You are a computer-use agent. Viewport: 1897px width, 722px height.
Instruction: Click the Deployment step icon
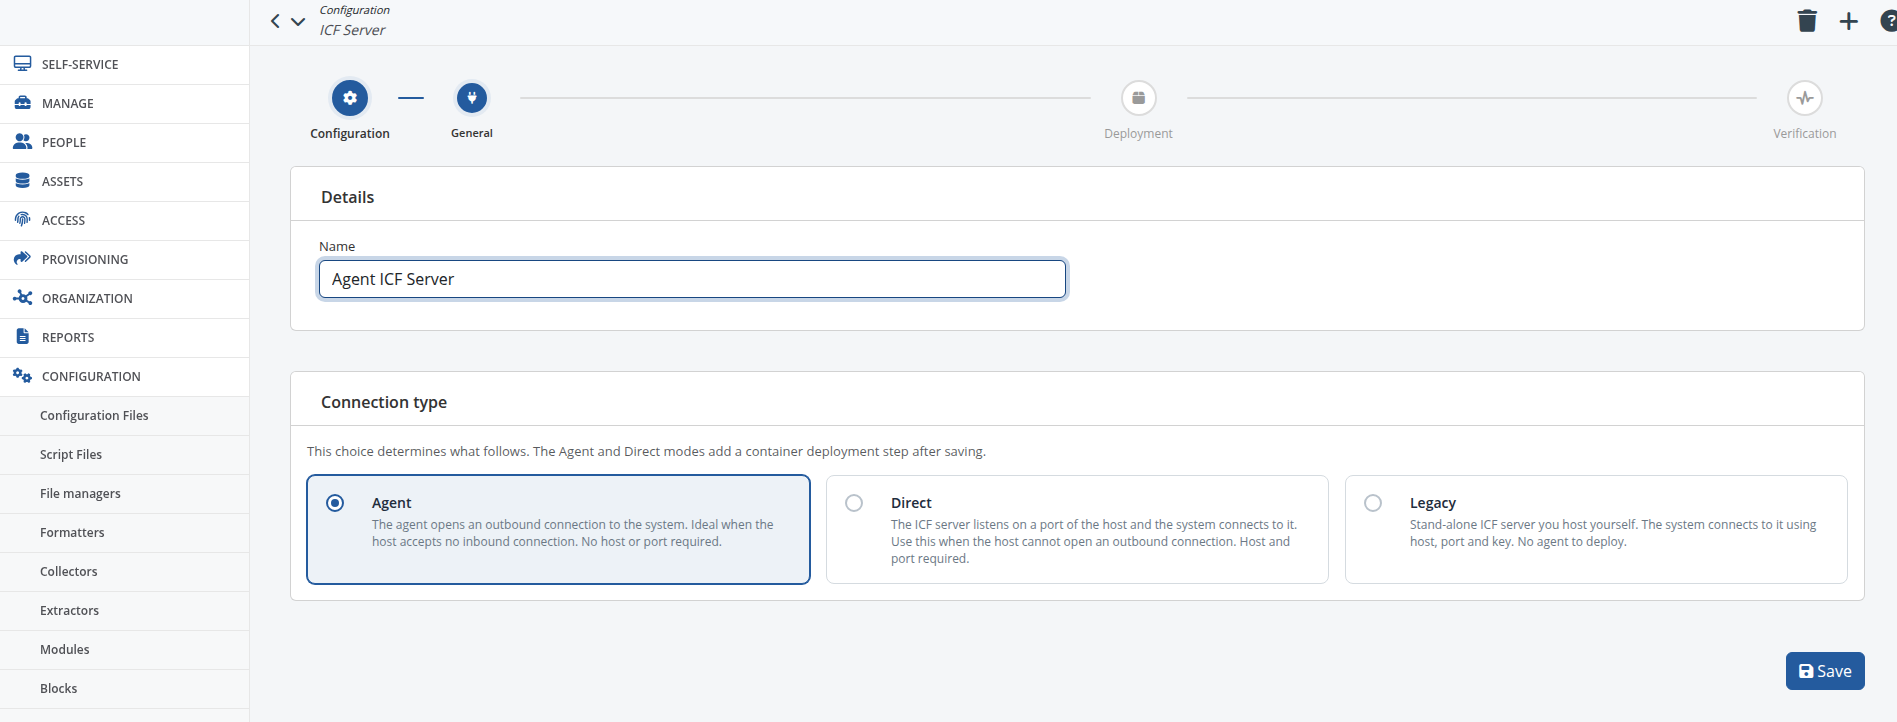1138,98
